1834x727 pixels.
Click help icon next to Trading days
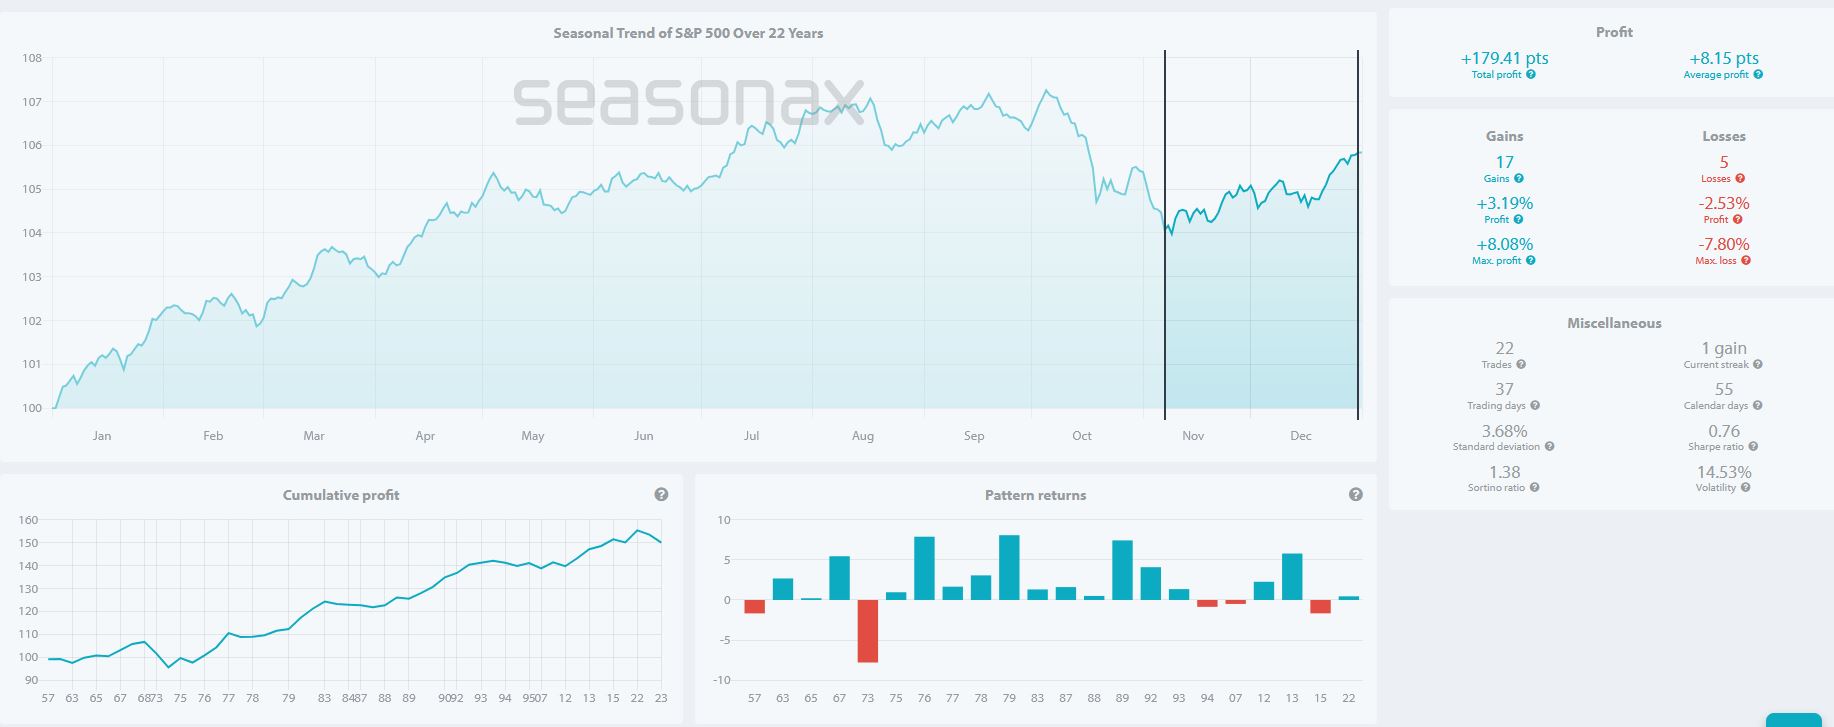(x=1535, y=406)
